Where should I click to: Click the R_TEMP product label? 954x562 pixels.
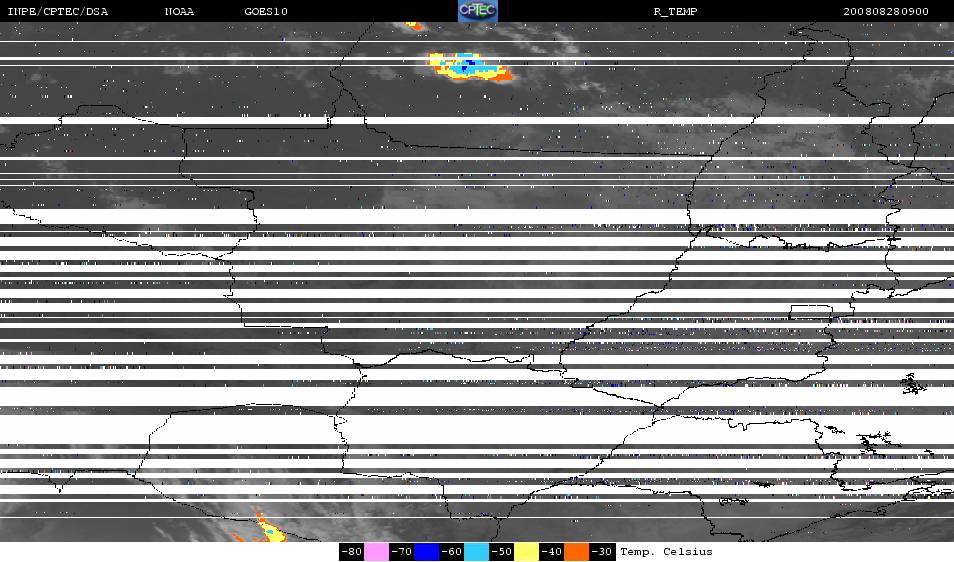pyautogui.click(x=675, y=12)
